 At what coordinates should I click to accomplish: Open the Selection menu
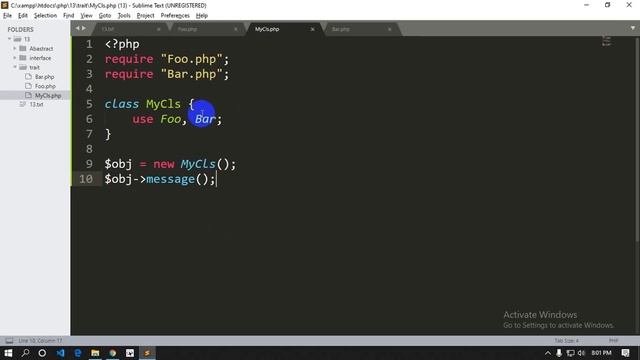(45, 16)
